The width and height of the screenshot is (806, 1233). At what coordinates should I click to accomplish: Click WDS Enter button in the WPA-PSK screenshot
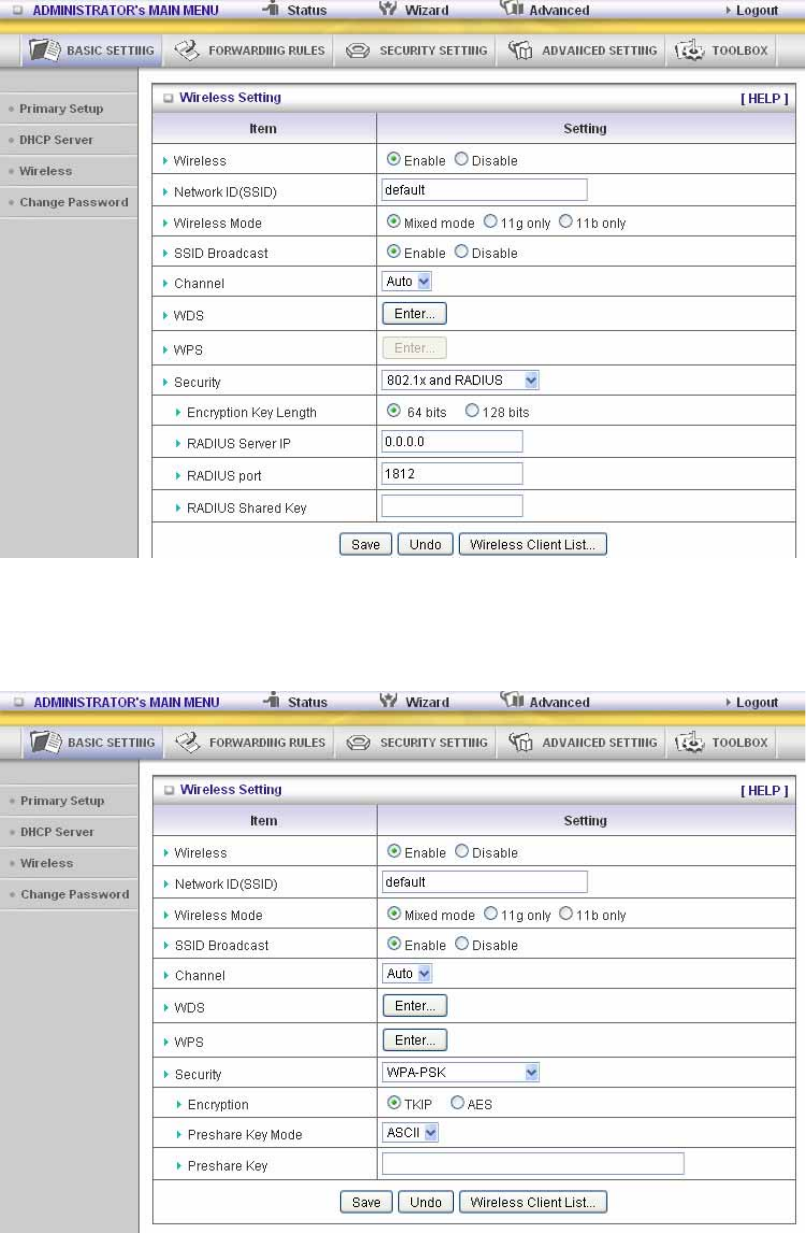pos(414,1006)
